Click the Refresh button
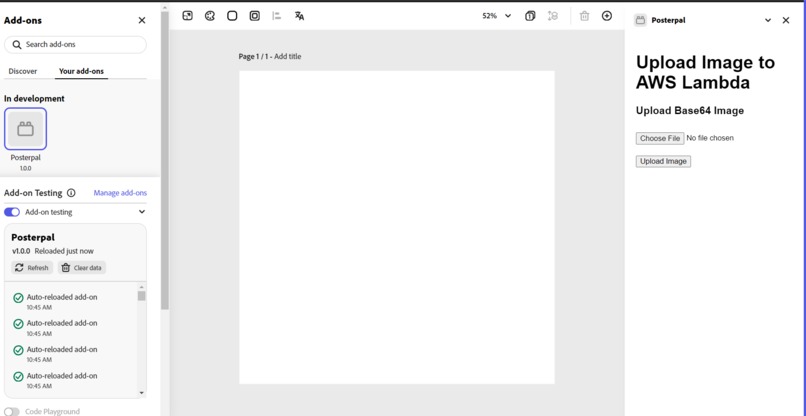 32,267
